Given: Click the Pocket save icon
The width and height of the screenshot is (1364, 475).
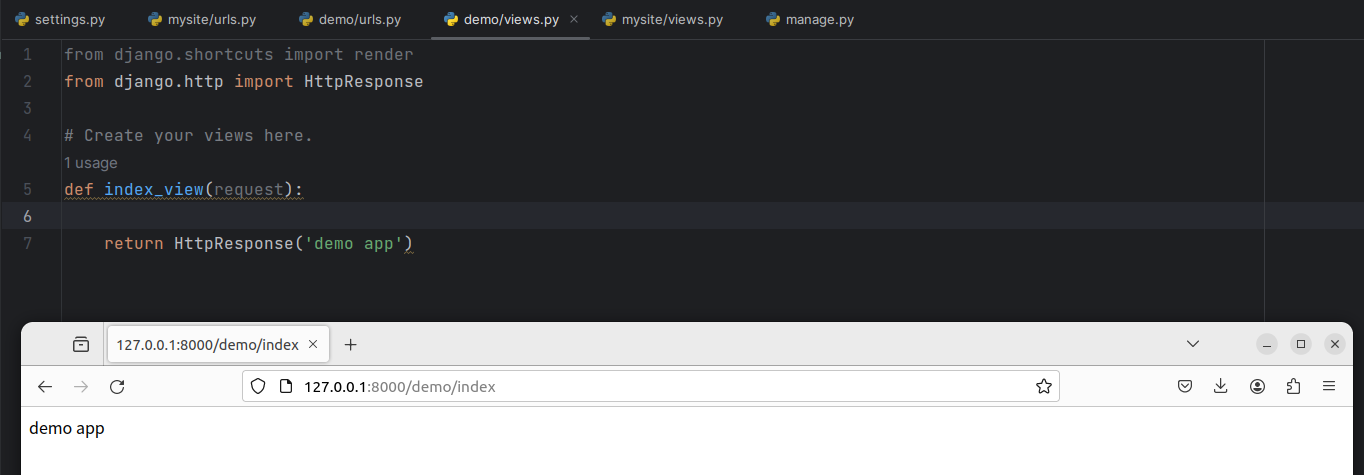Looking at the screenshot, I should [x=1184, y=387].
